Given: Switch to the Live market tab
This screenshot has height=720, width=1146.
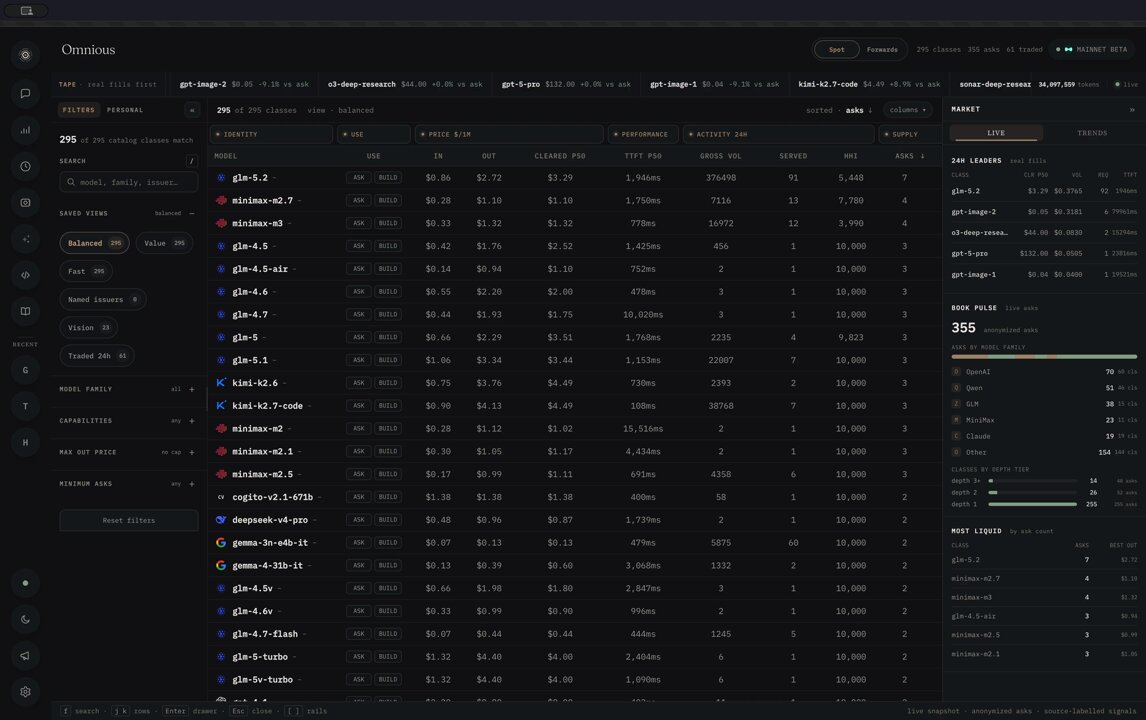Looking at the screenshot, I should point(996,133).
